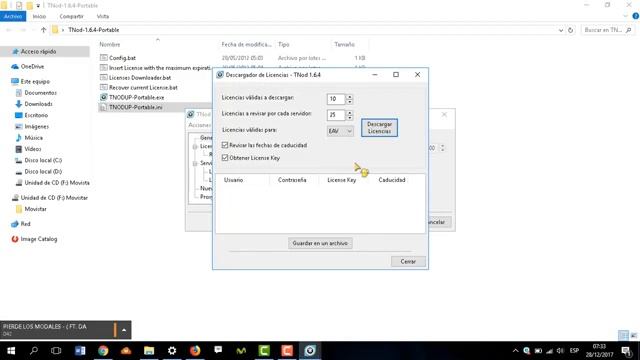Click the TNod-1.6.4-Portable address bar path
Viewport: 640px width, 360px height.
pyautogui.click(x=93, y=30)
